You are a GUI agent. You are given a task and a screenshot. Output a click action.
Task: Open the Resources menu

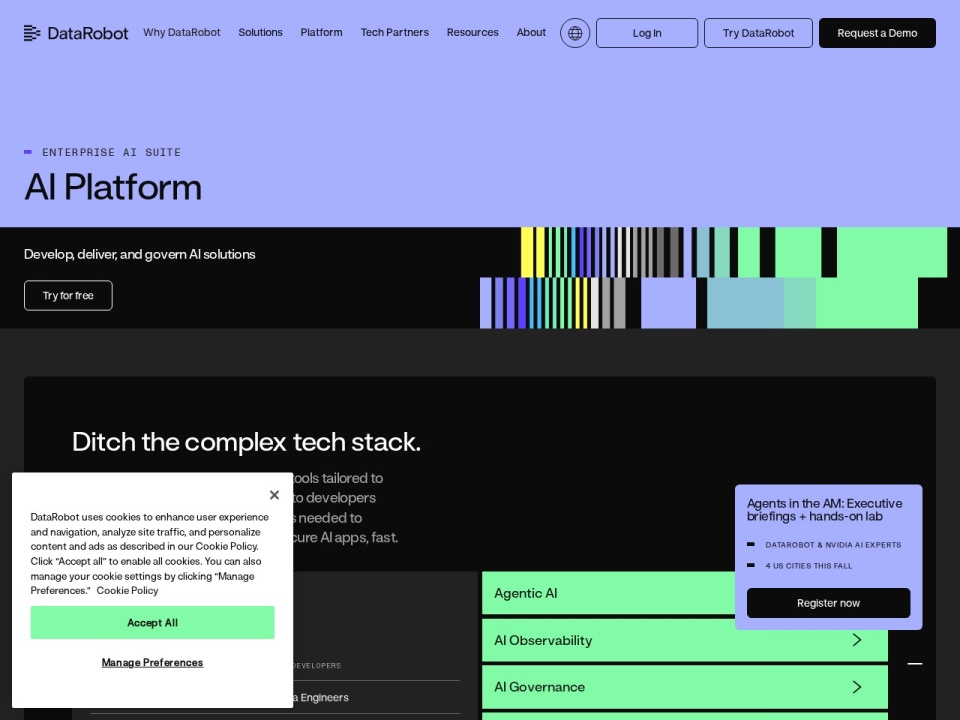pyautogui.click(x=473, y=32)
